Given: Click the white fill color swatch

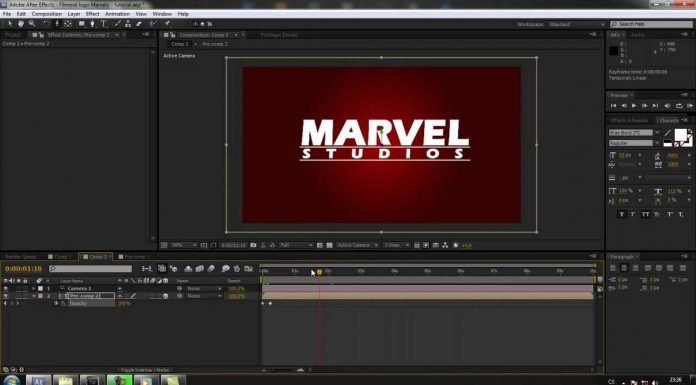Looking at the screenshot, I should (680, 135).
